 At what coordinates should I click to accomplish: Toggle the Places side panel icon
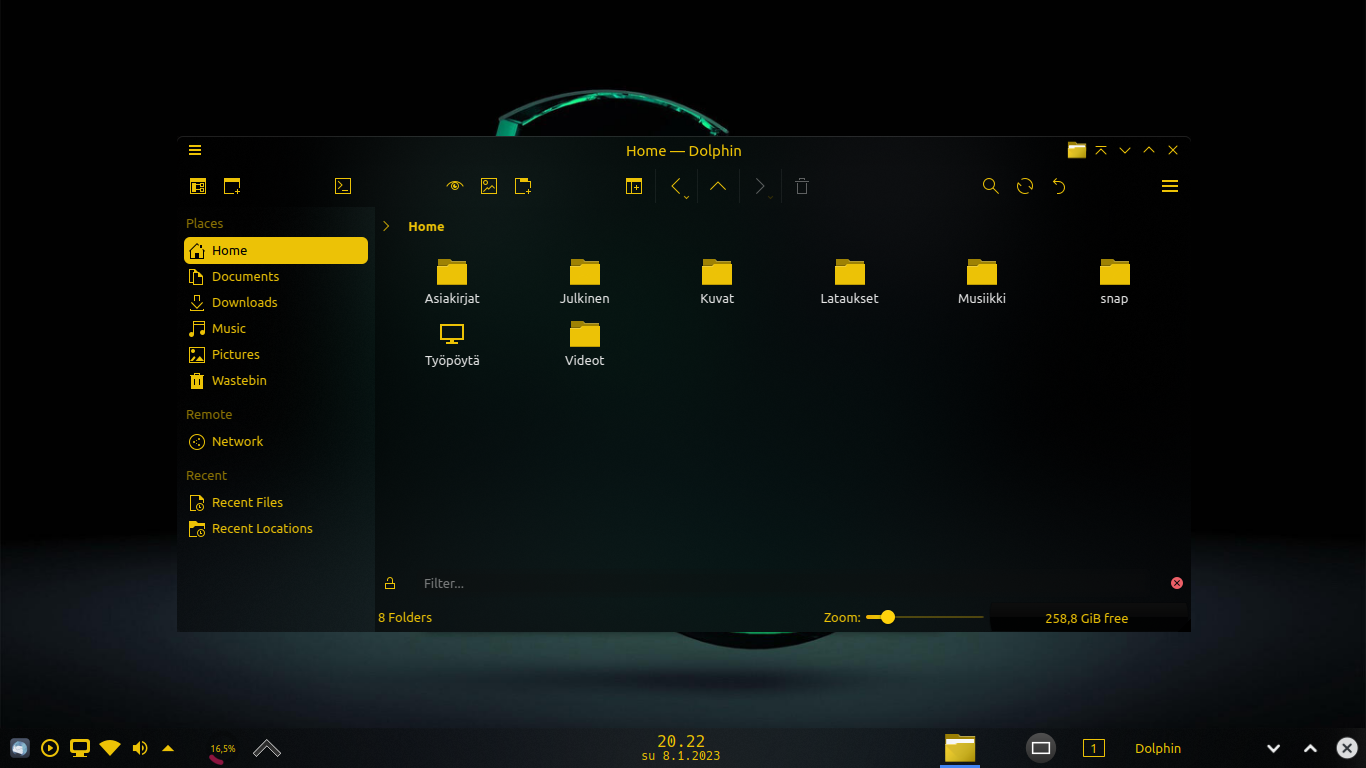(x=198, y=186)
